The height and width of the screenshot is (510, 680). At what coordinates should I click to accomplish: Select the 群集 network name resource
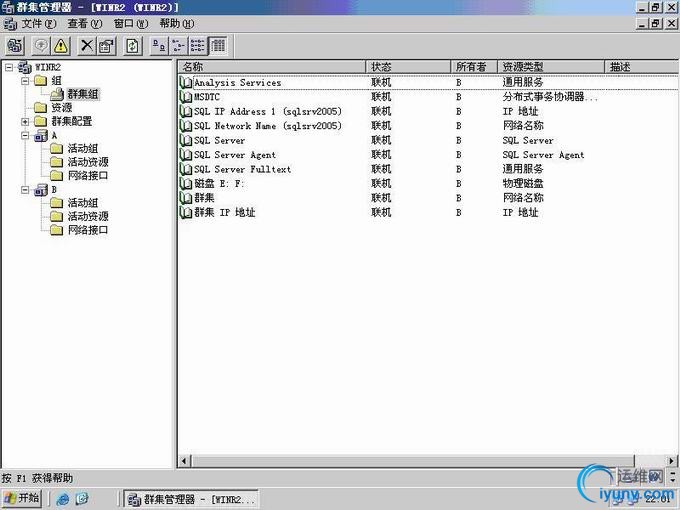click(x=204, y=198)
